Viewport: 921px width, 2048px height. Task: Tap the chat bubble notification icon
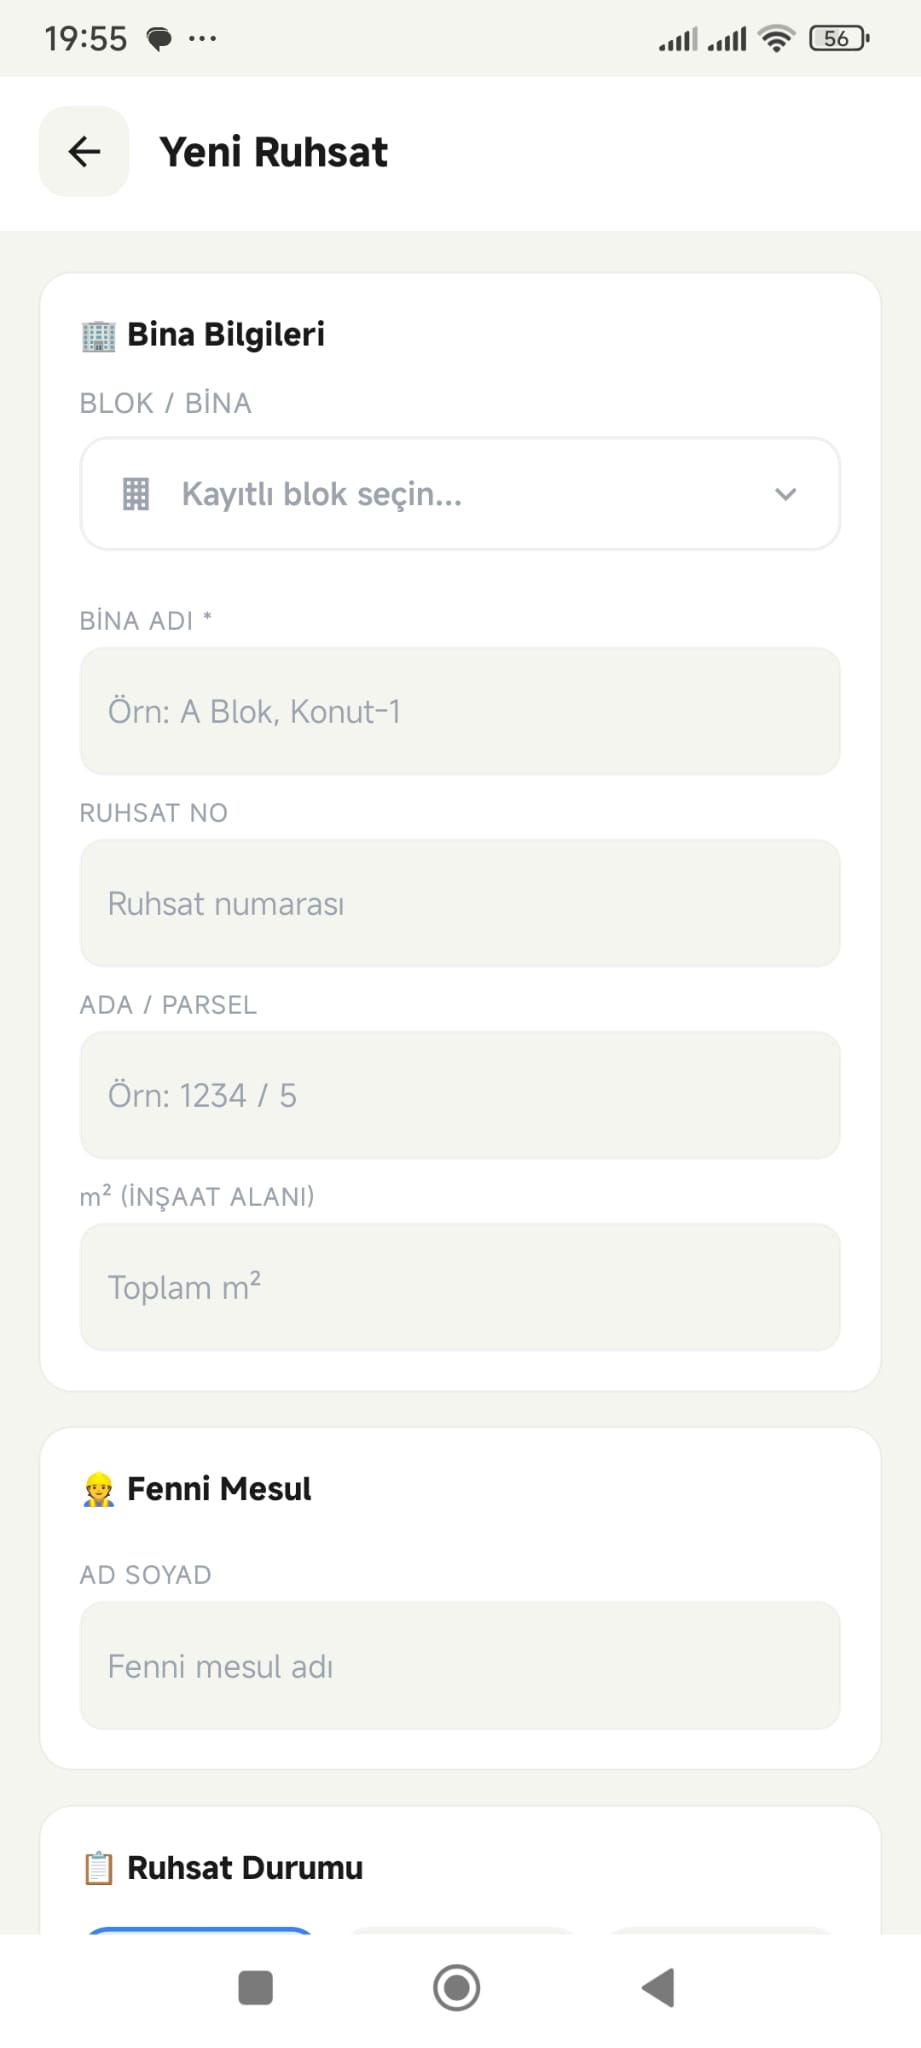158,39
